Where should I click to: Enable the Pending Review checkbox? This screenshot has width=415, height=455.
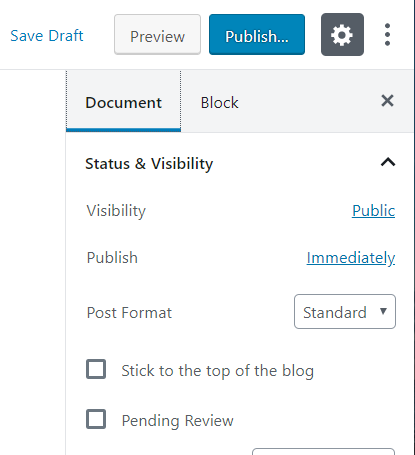96,419
